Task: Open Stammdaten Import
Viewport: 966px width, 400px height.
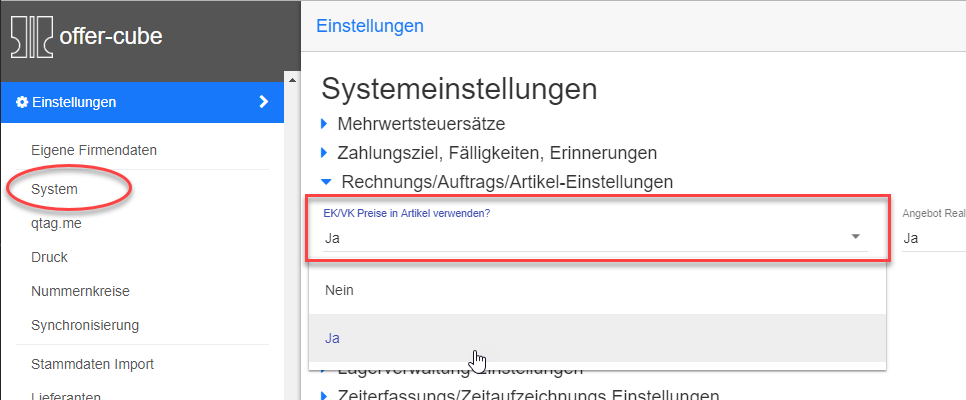Action: click(92, 364)
